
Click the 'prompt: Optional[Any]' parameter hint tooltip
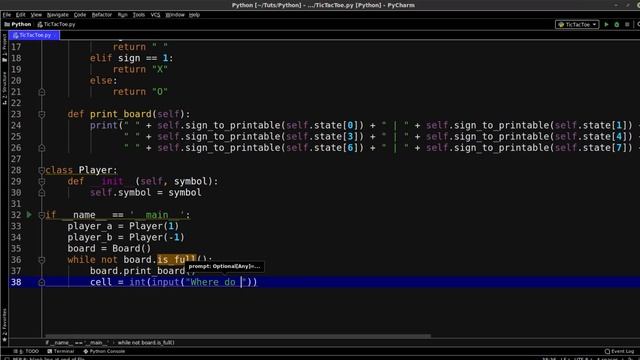(224, 267)
